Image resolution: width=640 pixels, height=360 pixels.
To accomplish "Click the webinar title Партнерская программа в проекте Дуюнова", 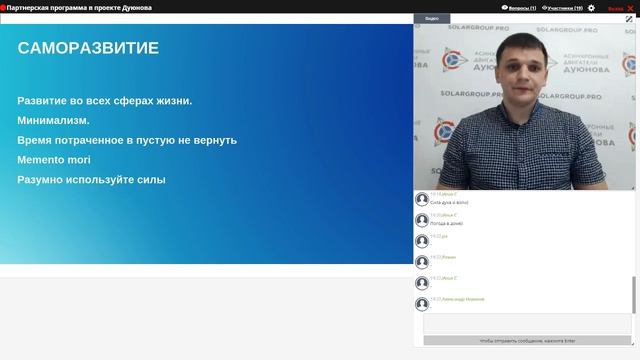I will 79,8.
